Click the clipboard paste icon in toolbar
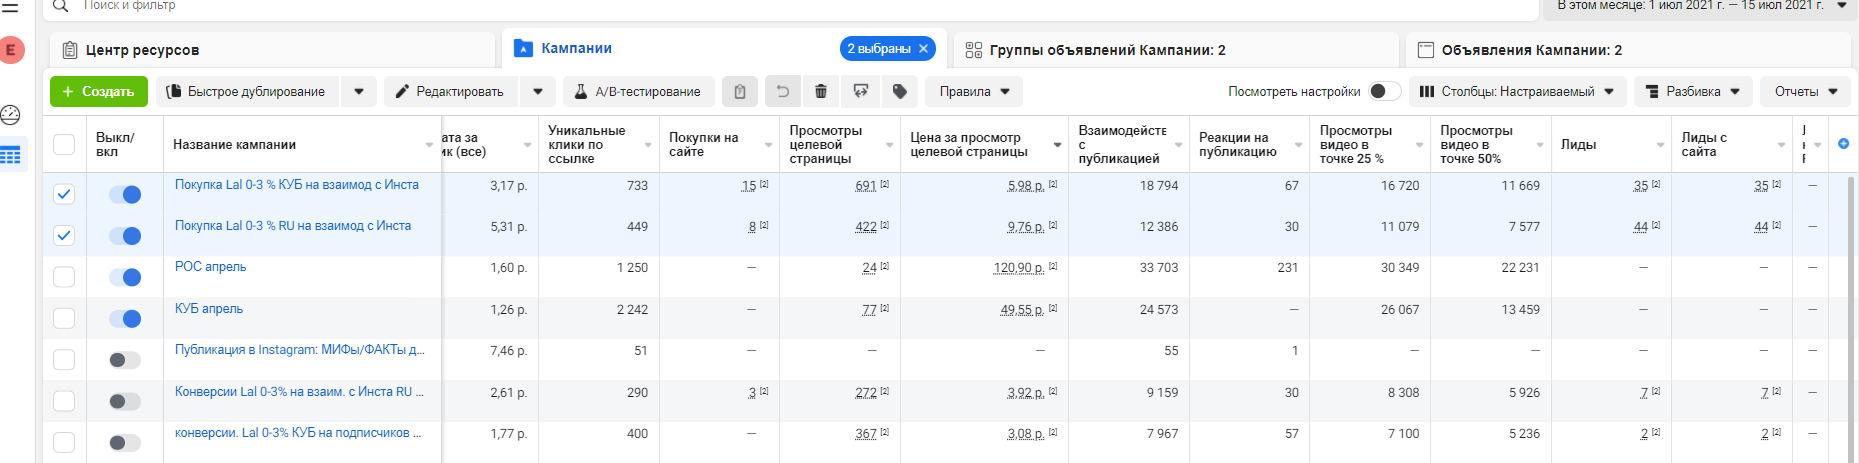Image resolution: width=1859 pixels, height=463 pixels. (740, 92)
